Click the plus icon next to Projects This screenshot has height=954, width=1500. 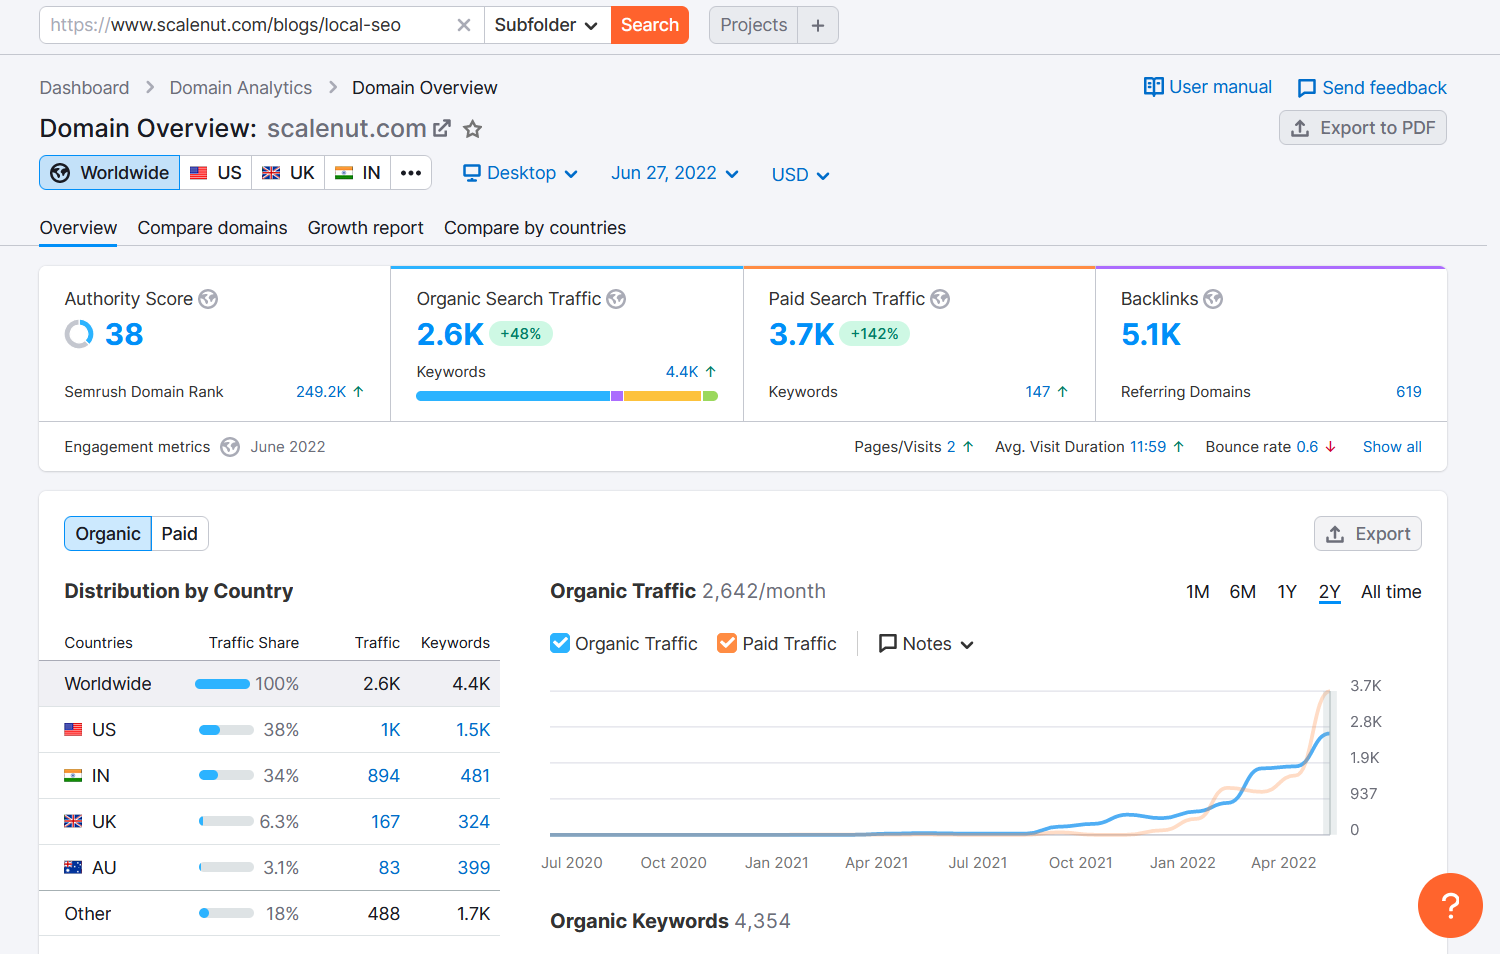click(x=818, y=25)
